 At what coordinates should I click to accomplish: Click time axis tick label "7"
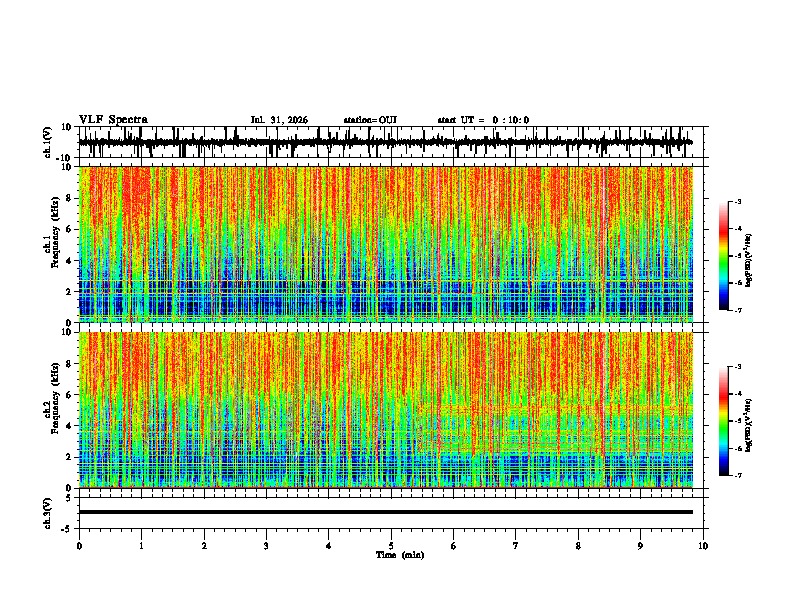[516, 546]
